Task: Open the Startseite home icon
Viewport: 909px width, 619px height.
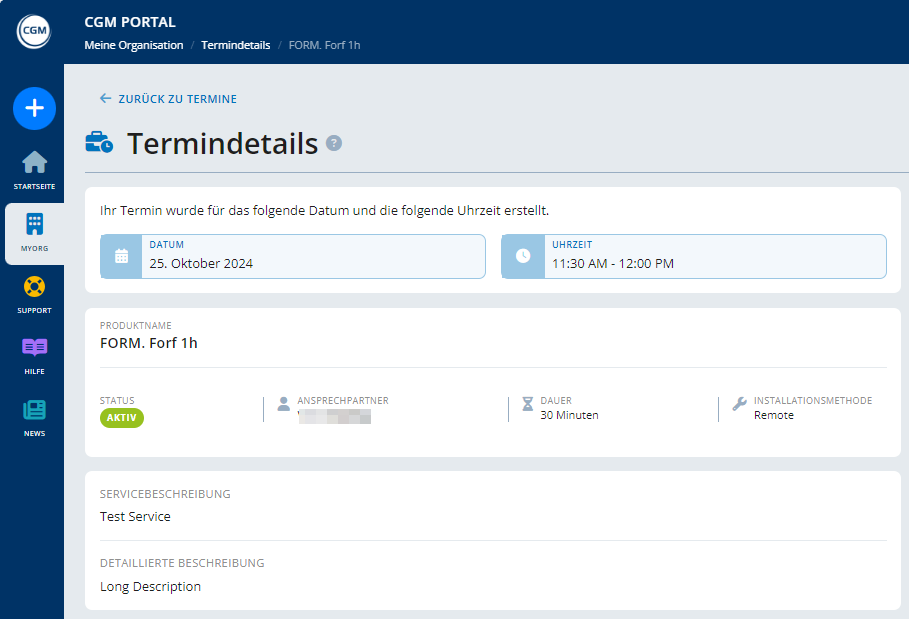Action: point(34,160)
